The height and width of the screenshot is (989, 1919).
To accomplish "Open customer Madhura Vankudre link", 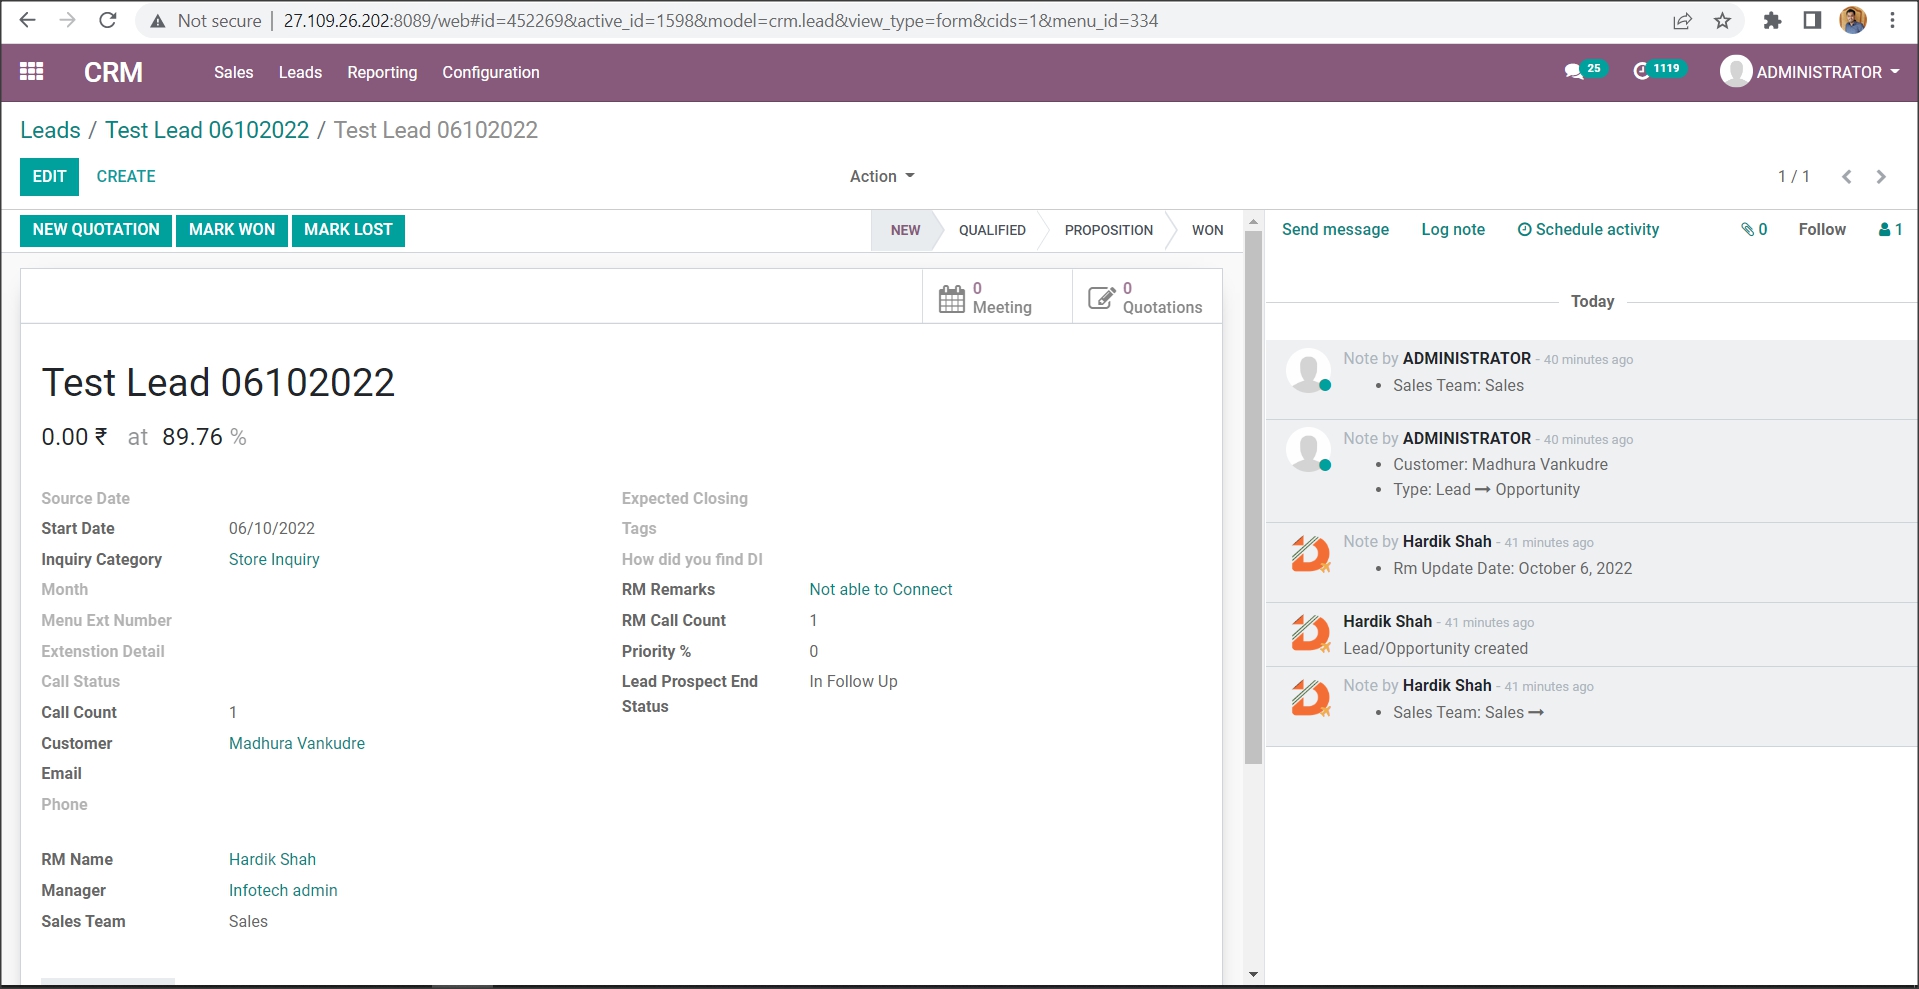I will click(x=296, y=743).
